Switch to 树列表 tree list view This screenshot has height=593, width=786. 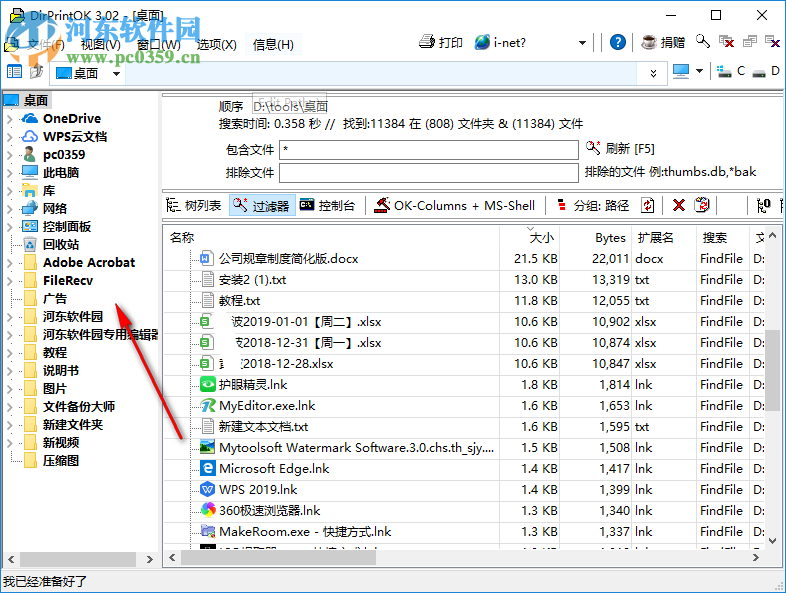[193, 206]
